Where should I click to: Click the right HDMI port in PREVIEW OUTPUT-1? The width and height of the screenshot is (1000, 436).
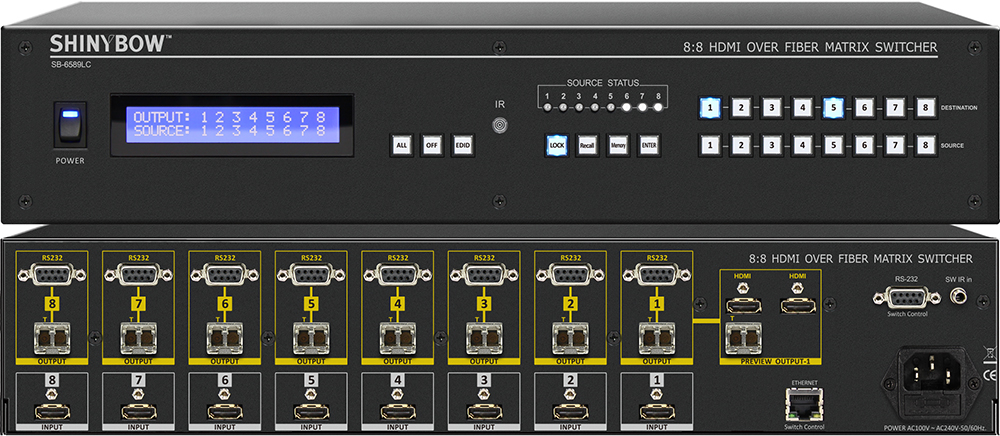797,307
